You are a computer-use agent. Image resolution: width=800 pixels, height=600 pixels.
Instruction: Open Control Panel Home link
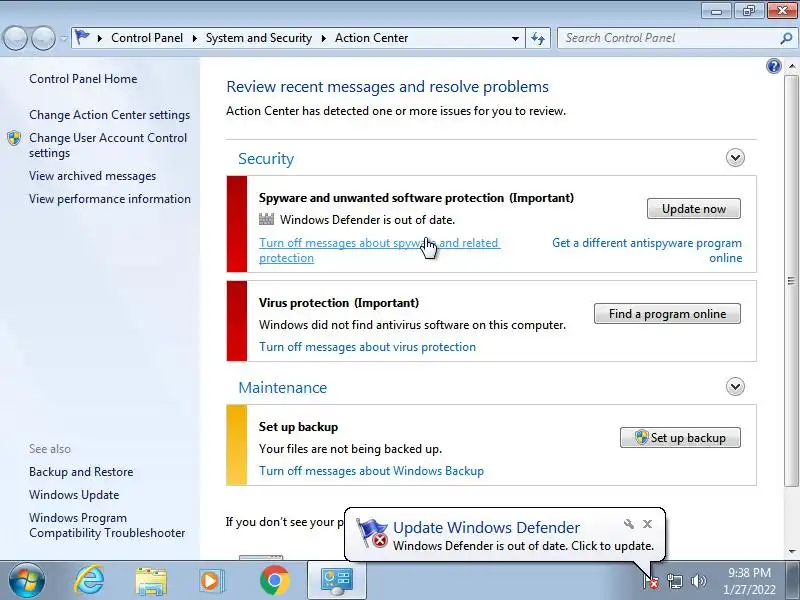coord(83,79)
